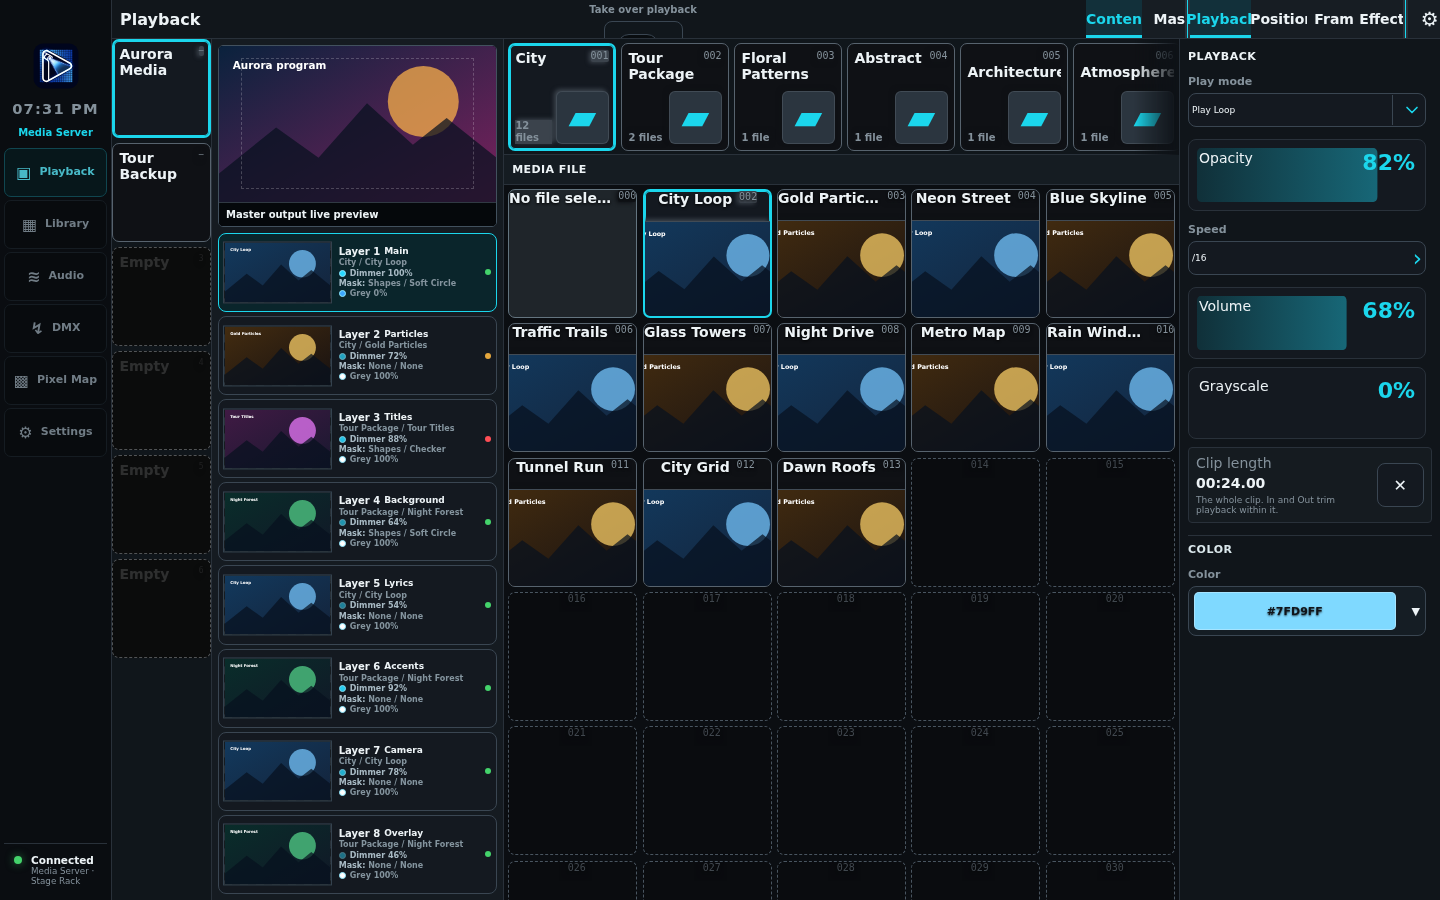Switch to the Mask tab
The height and width of the screenshot is (900, 1440).
point(1168,19)
